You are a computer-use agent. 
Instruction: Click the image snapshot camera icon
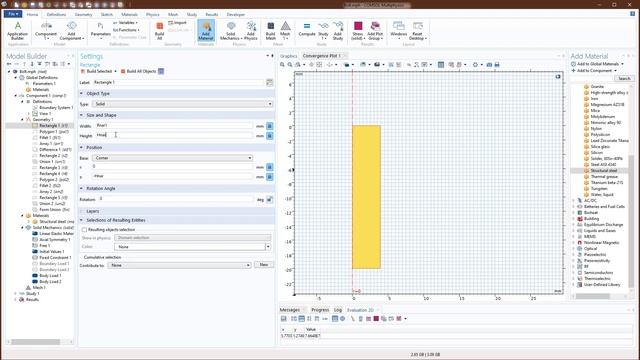(489, 64)
